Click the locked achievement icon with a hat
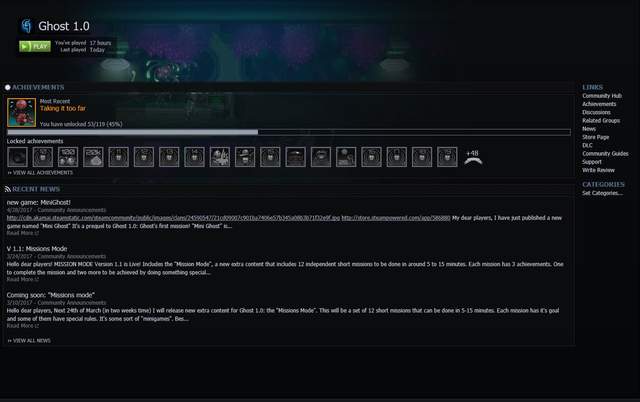640x402 pixels. [x=245, y=157]
